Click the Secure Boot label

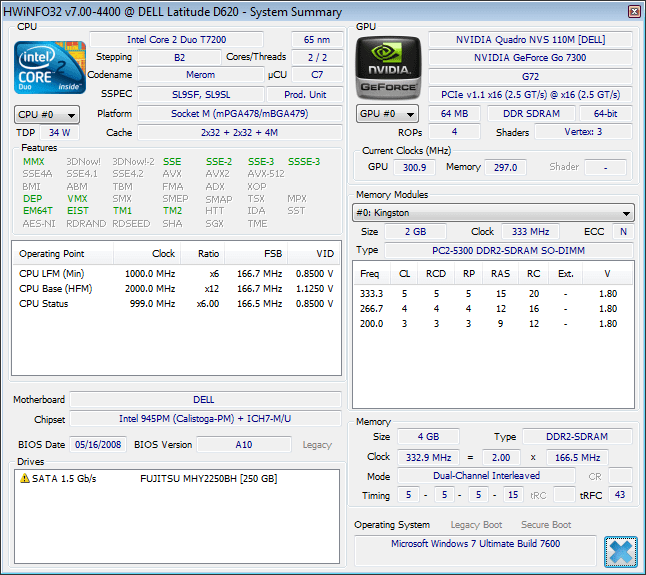546,525
